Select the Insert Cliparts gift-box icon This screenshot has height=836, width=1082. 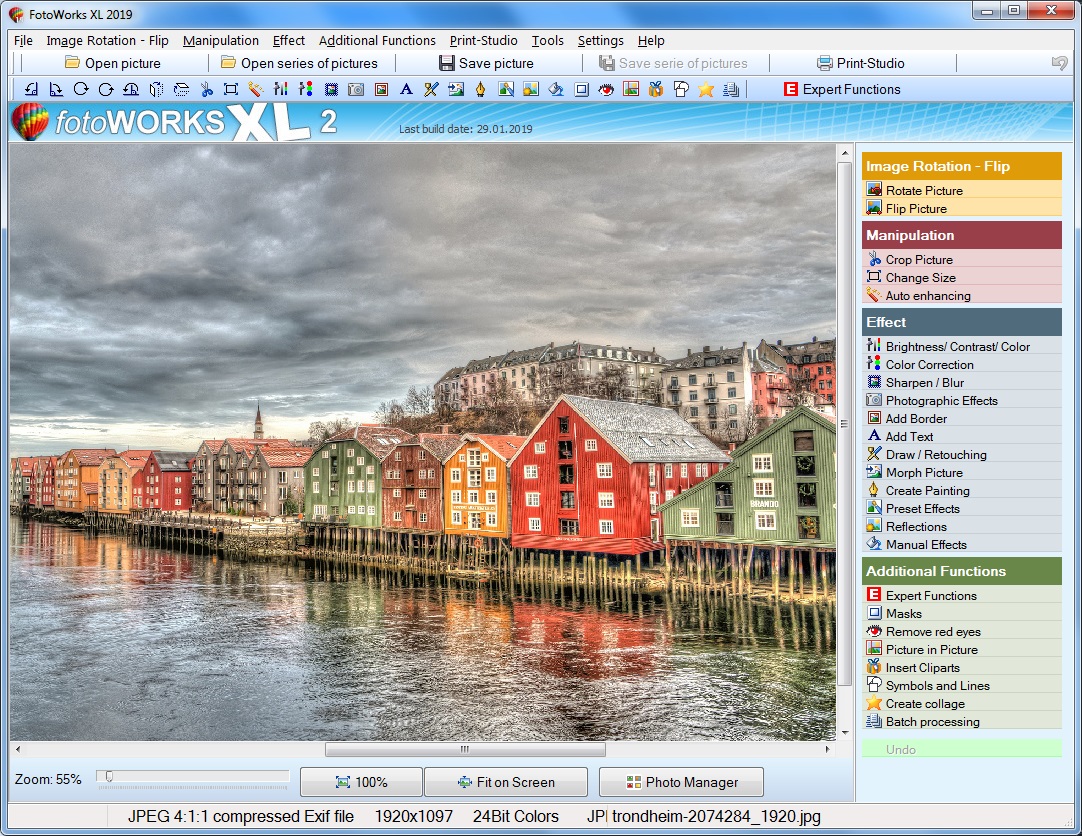[x=655, y=89]
